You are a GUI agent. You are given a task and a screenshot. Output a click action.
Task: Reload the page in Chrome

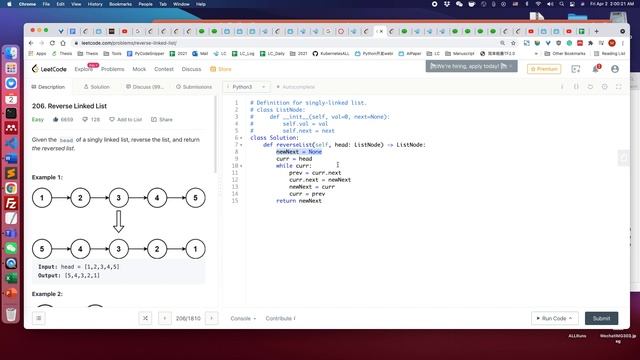point(52,43)
